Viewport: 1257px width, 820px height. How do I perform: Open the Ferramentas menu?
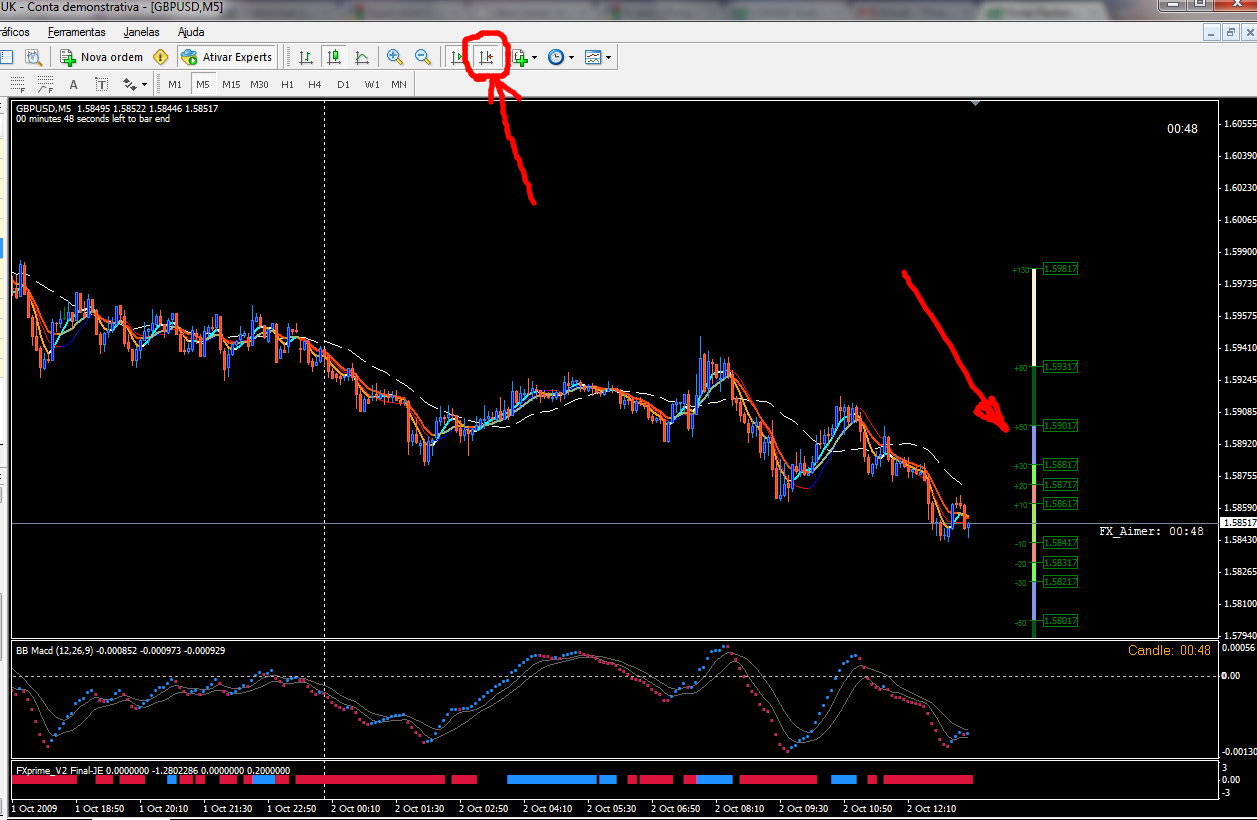(77, 32)
